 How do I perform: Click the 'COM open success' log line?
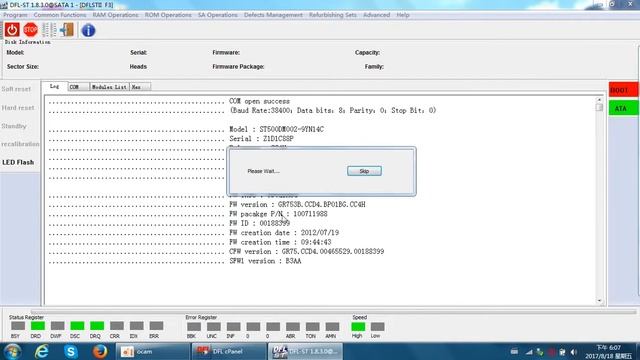click(260, 101)
